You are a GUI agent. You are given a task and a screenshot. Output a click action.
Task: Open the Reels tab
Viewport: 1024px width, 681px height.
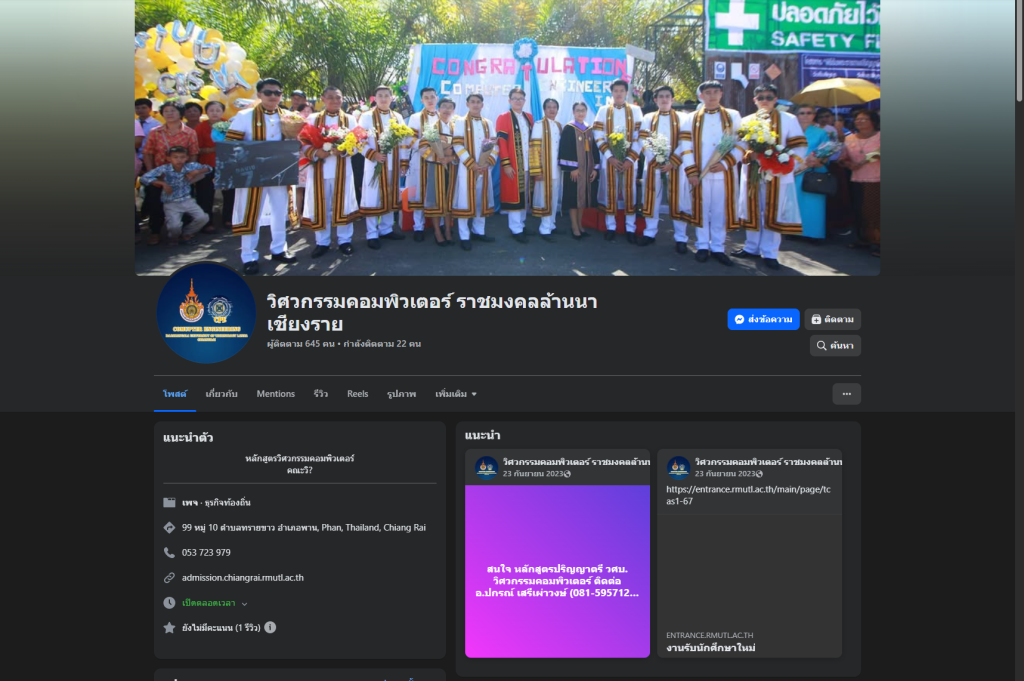(x=357, y=394)
